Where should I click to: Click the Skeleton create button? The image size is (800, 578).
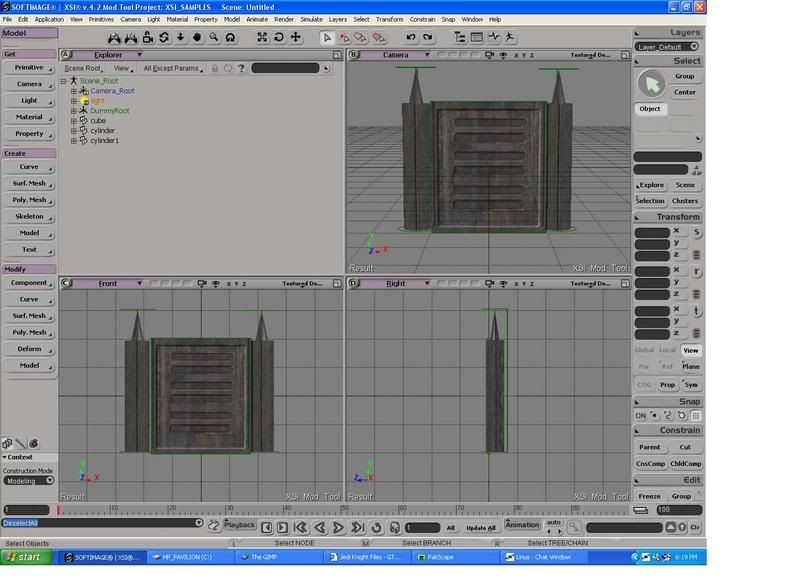click(x=29, y=216)
